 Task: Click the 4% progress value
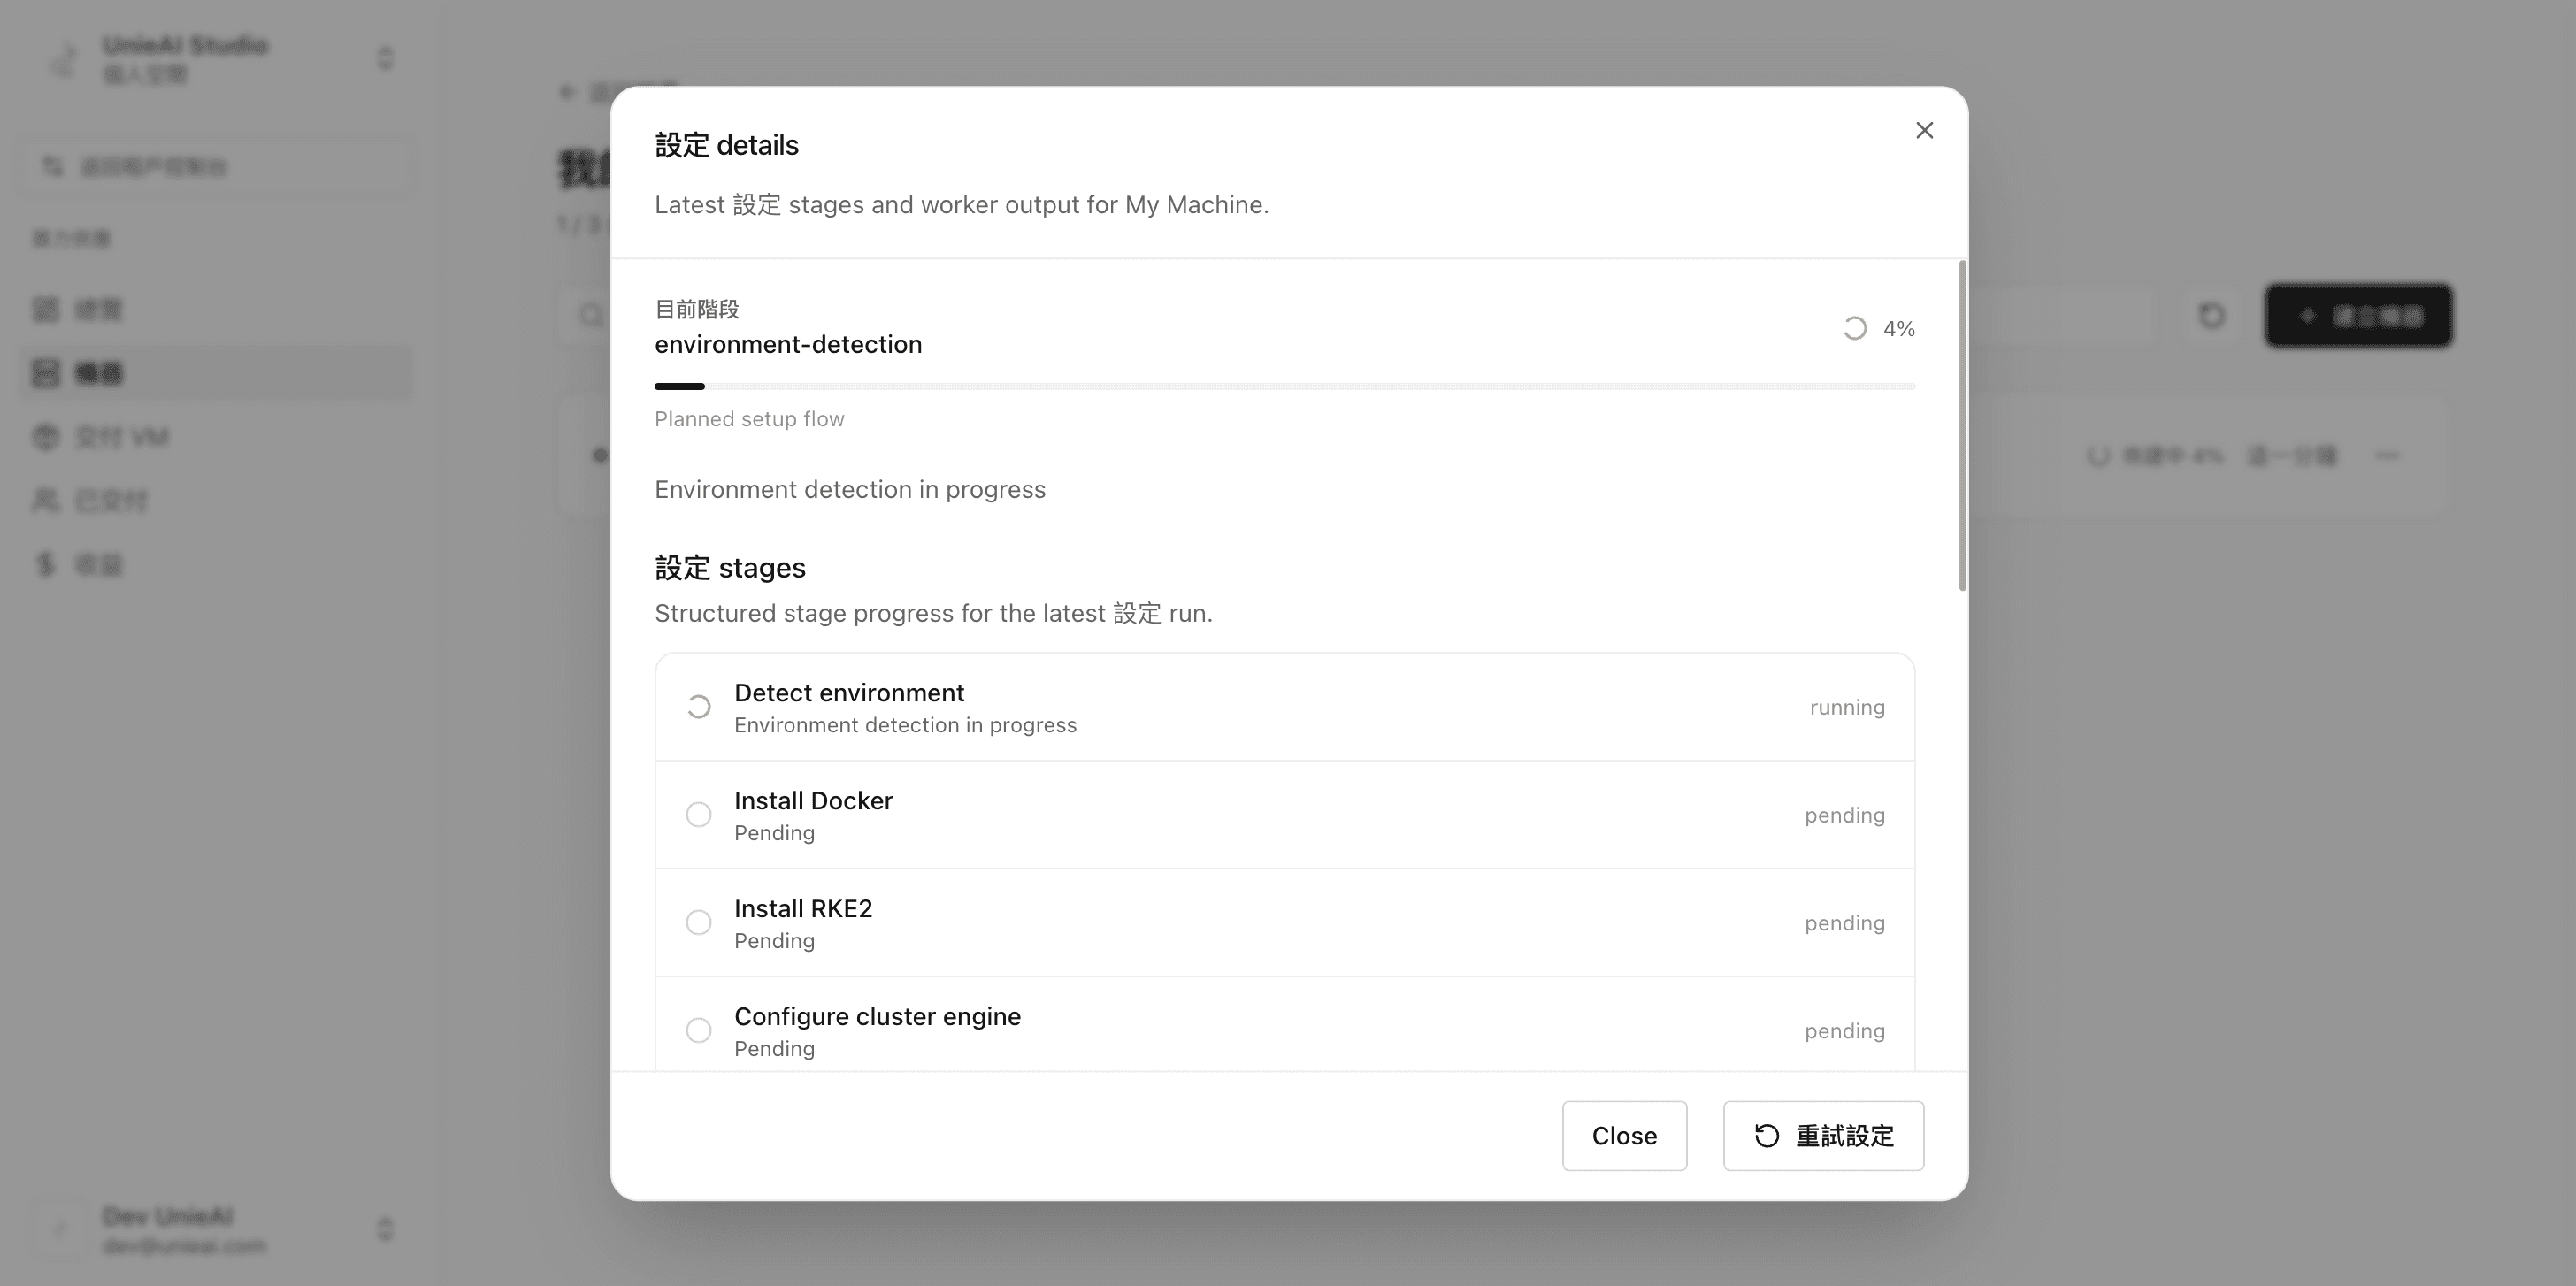coord(1899,329)
